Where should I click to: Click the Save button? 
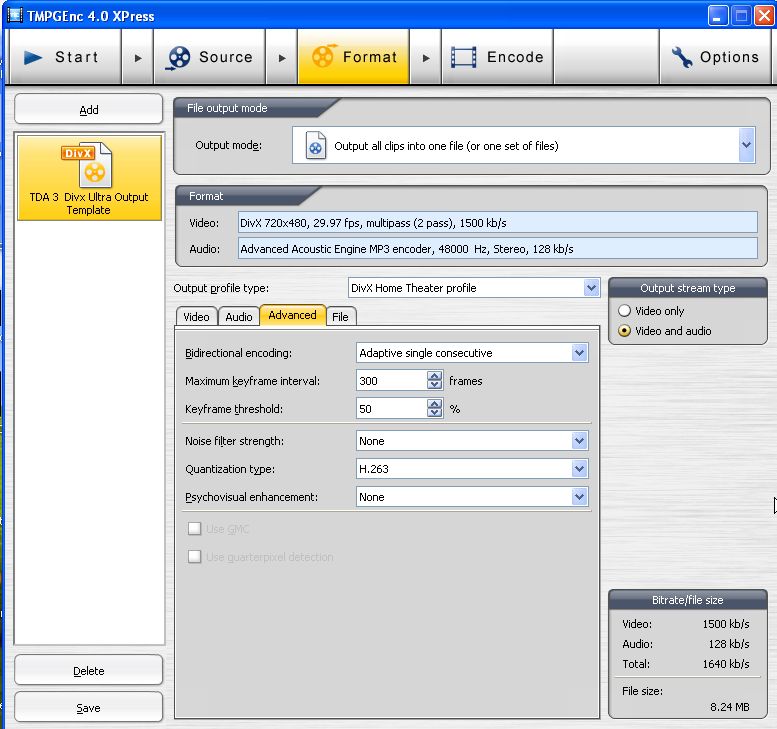tap(89, 708)
